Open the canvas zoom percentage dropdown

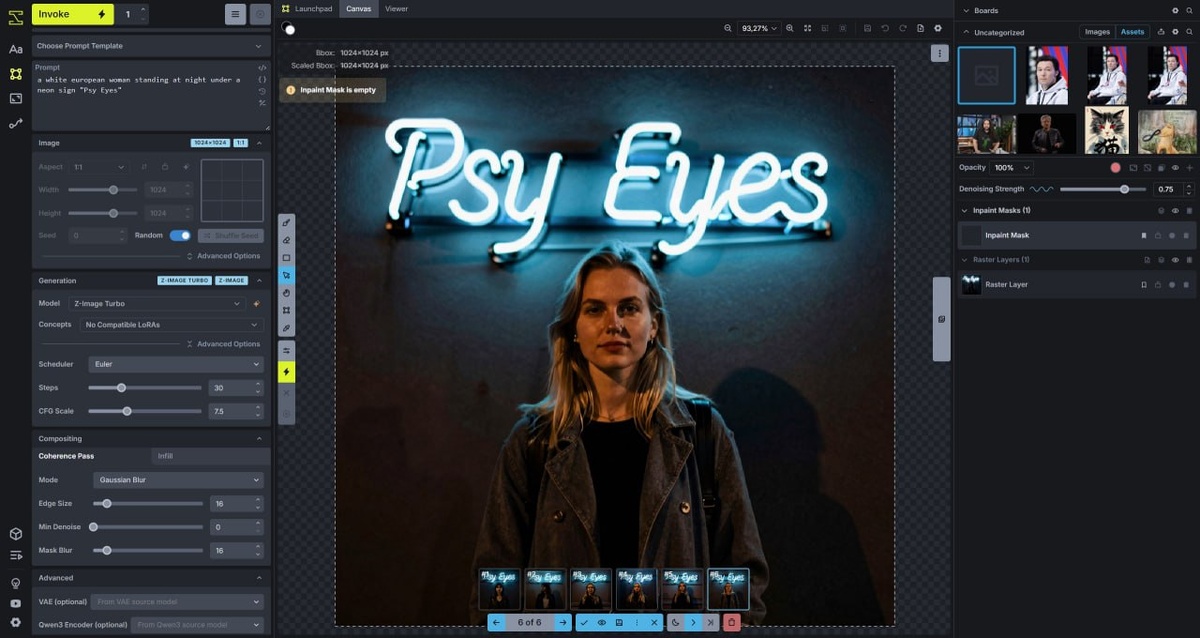tap(759, 28)
